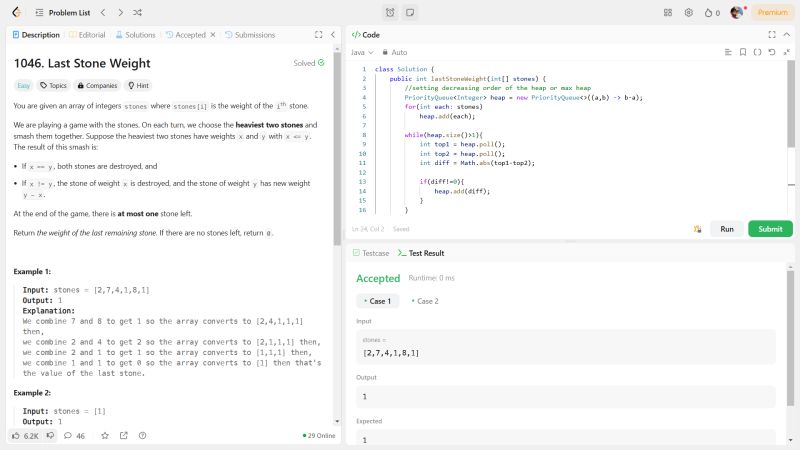Open the settings gear icon
The width and height of the screenshot is (800, 450).
click(689, 12)
